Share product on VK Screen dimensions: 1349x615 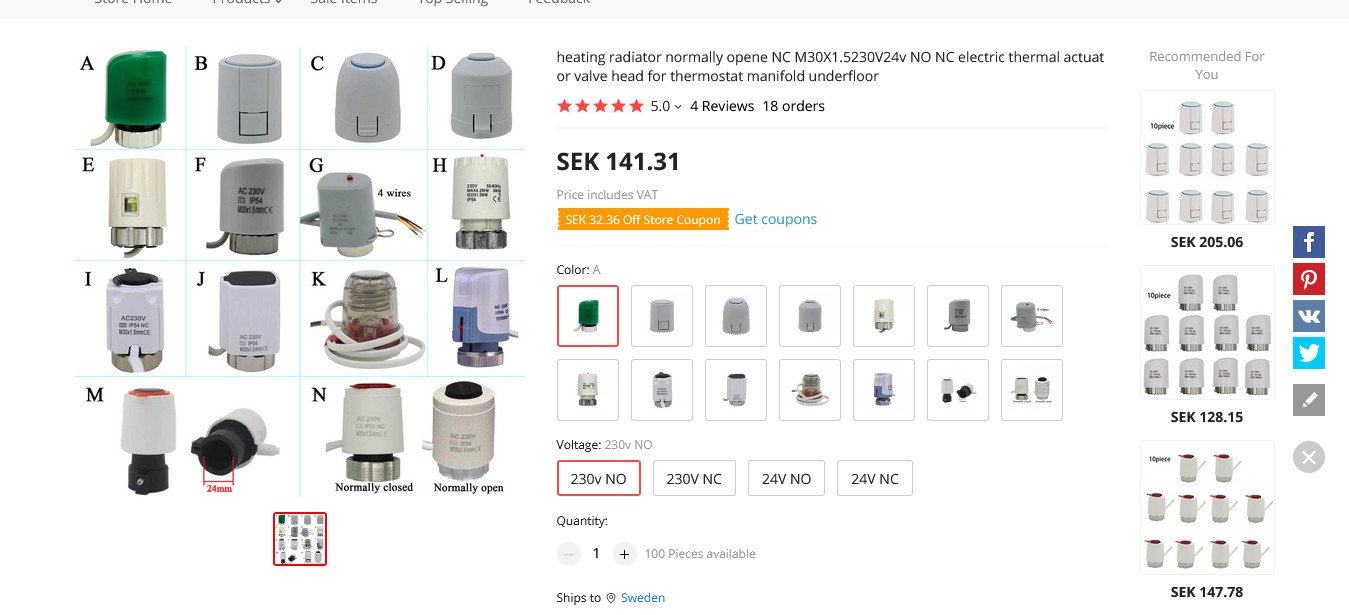[x=1308, y=316]
